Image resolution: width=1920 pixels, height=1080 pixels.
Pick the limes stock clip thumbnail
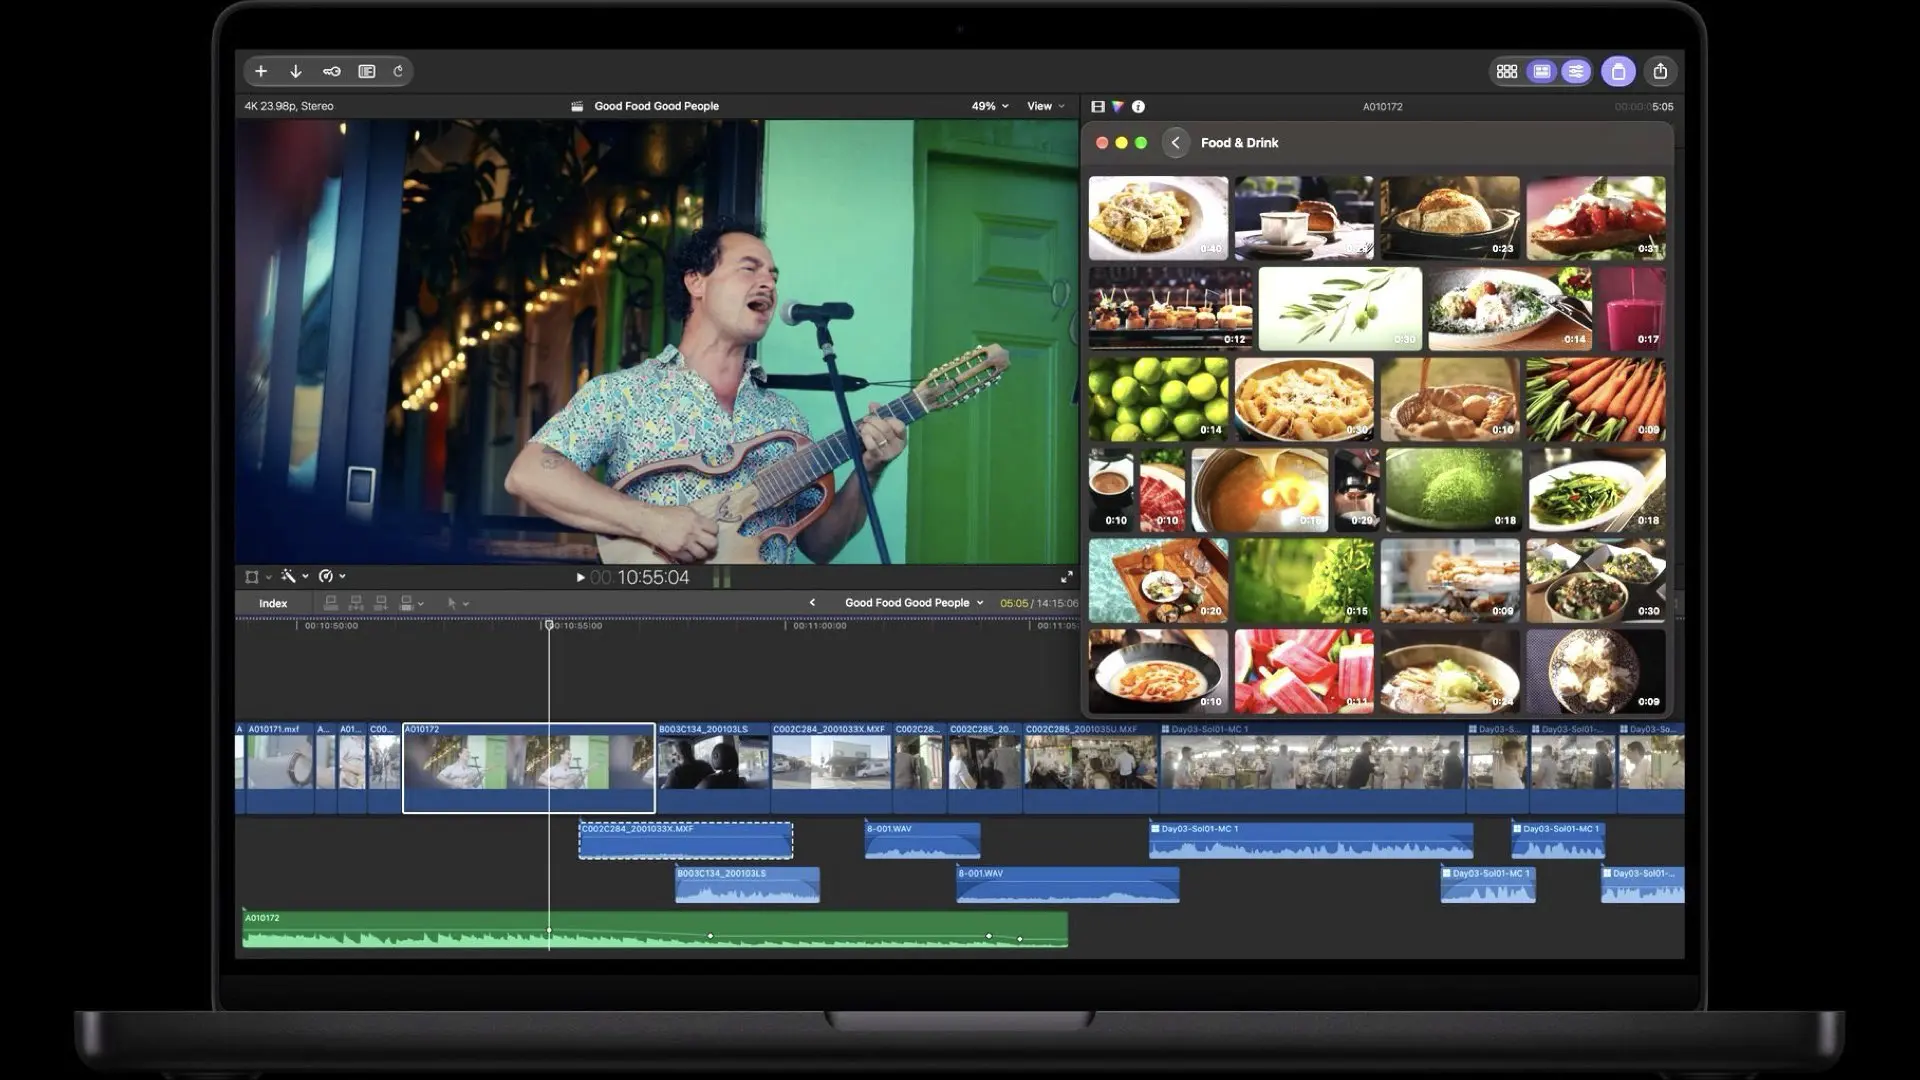1158,400
